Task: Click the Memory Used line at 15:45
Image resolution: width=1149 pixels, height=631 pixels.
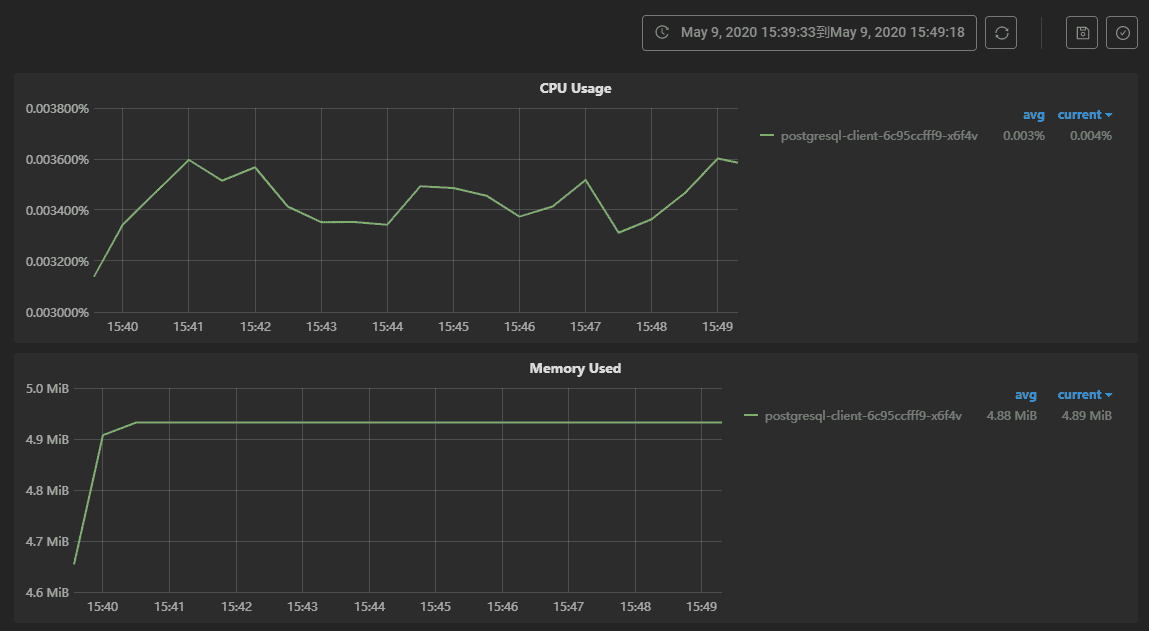Action: (436, 422)
